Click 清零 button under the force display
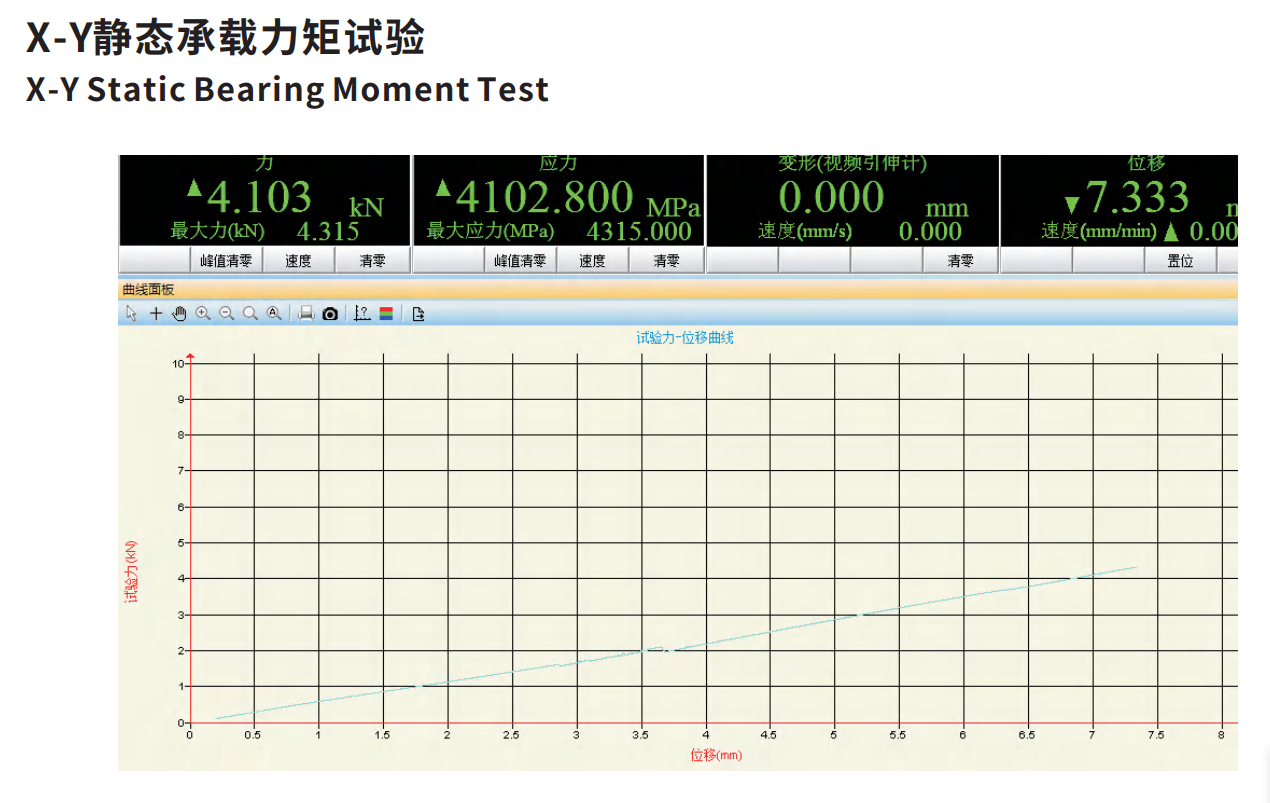 [x=372, y=261]
